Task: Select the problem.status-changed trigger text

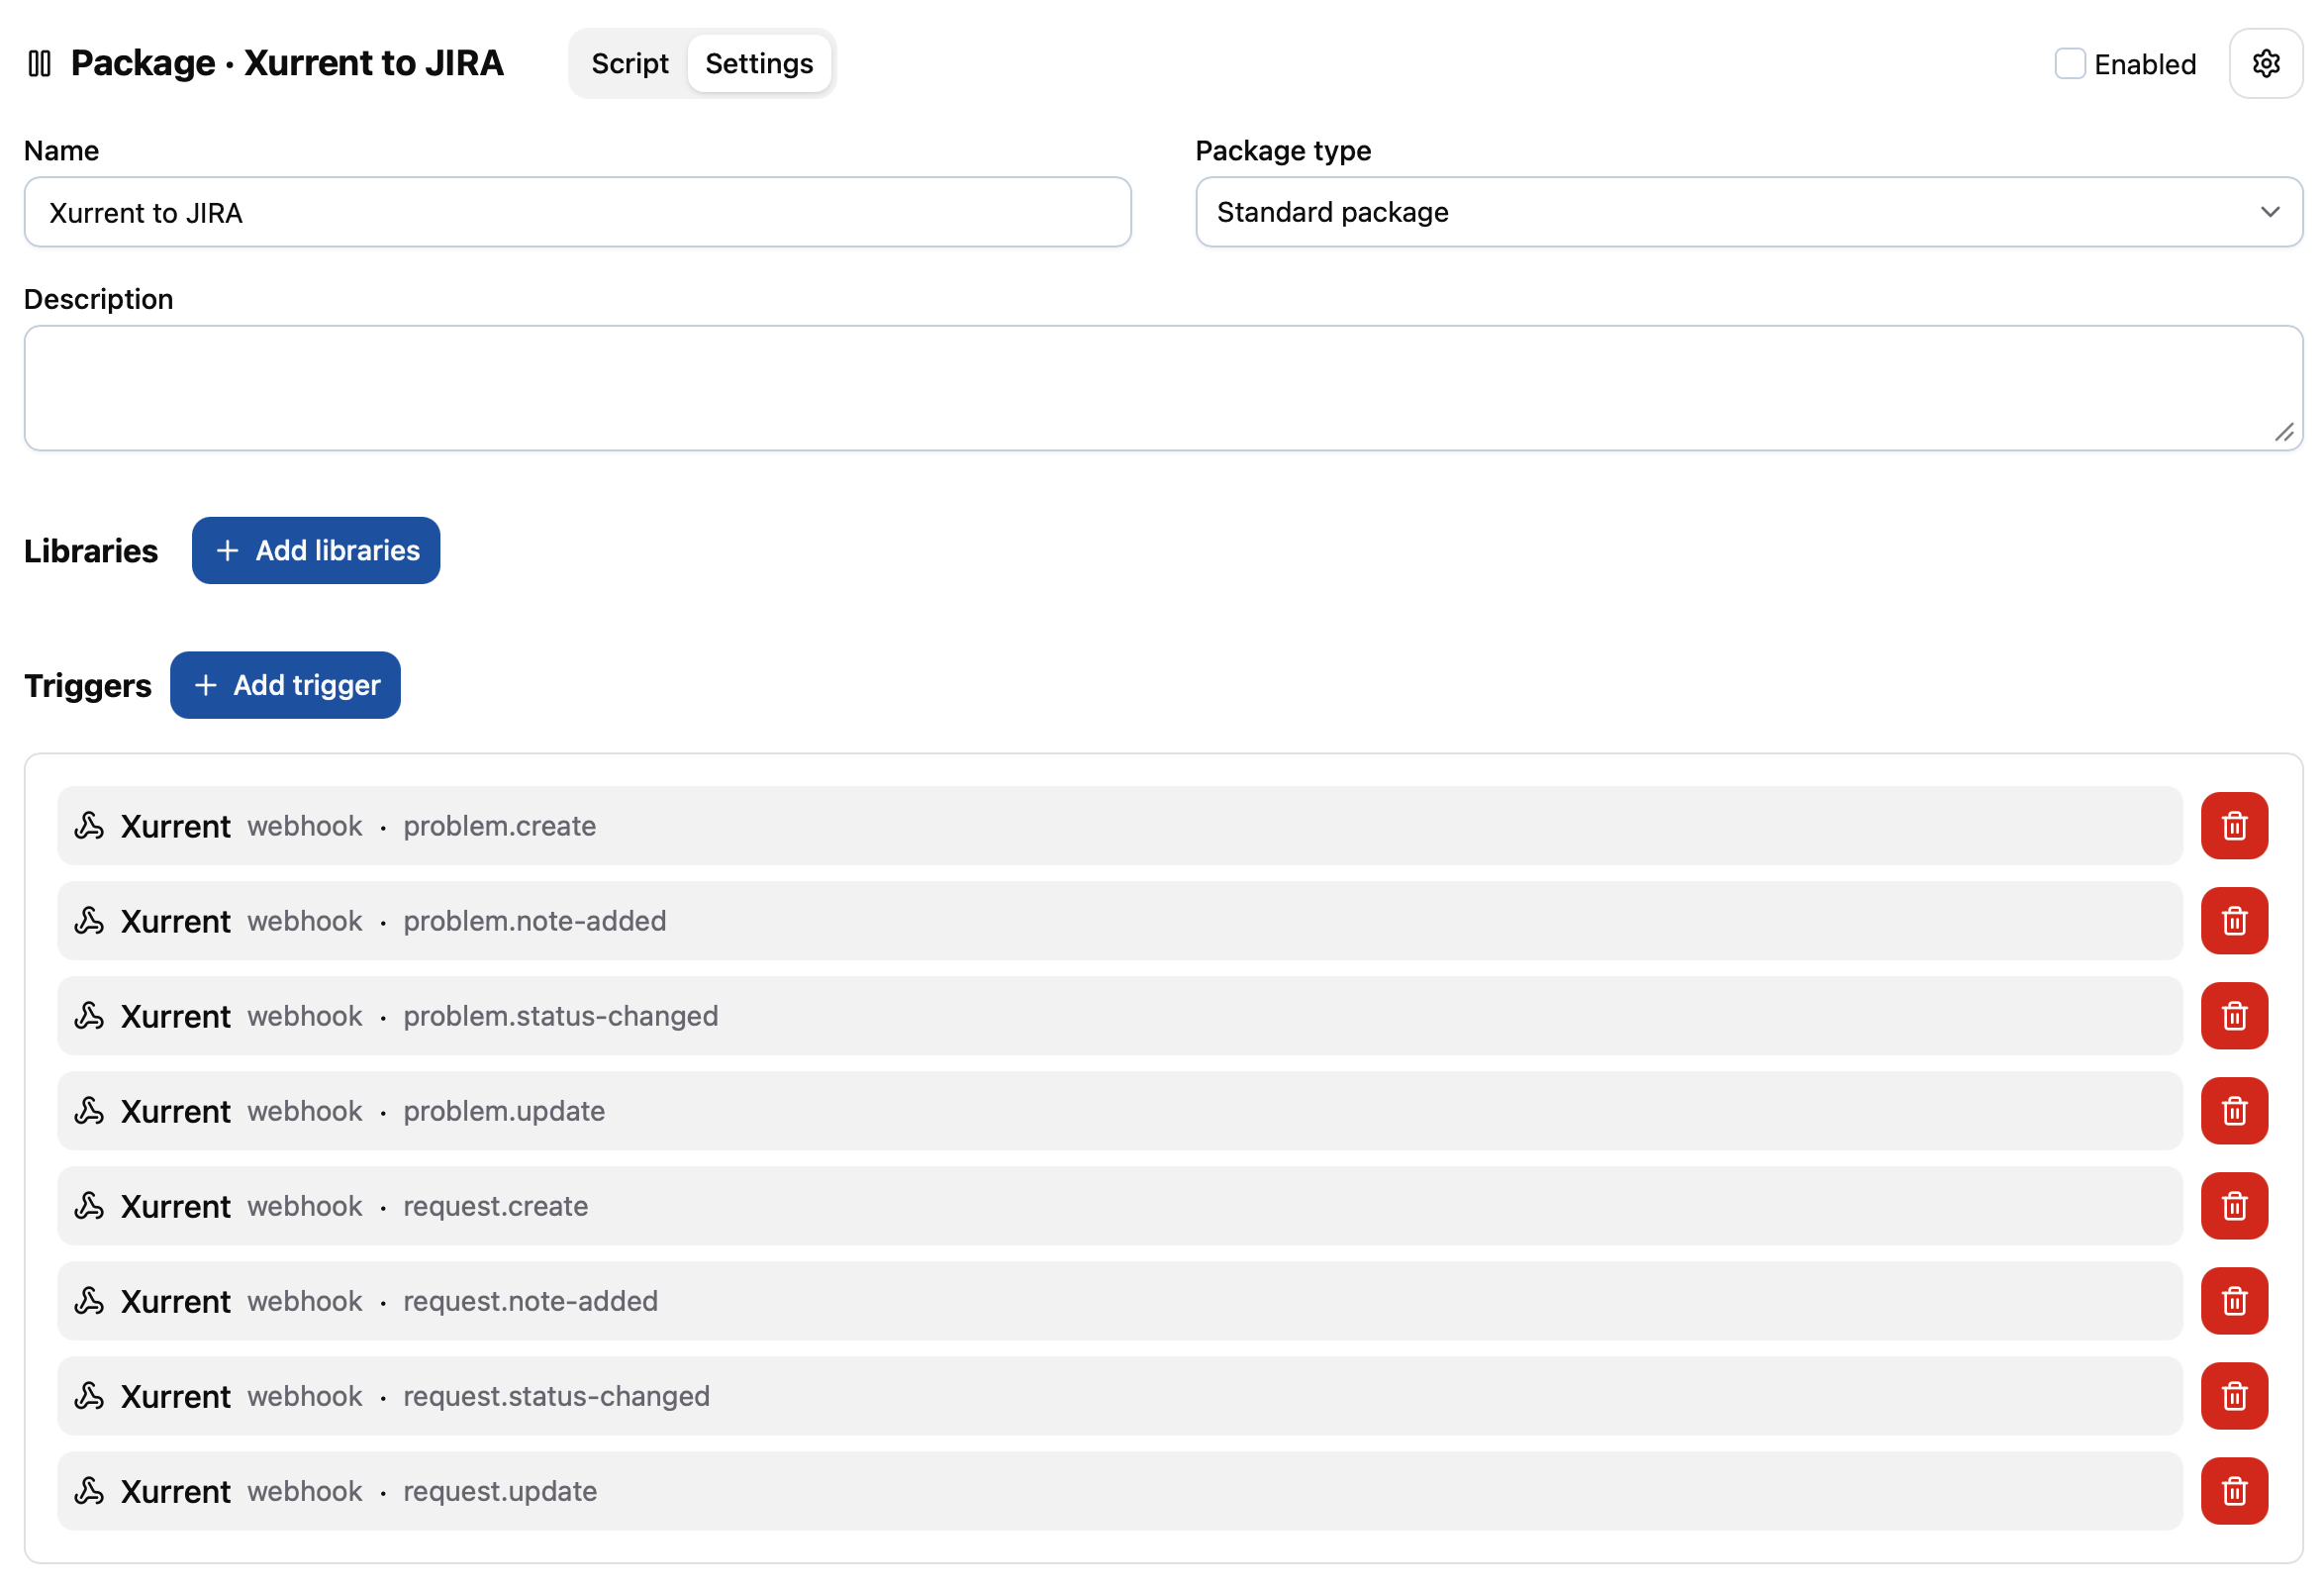Action: pyautogui.click(x=560, y=1016)
